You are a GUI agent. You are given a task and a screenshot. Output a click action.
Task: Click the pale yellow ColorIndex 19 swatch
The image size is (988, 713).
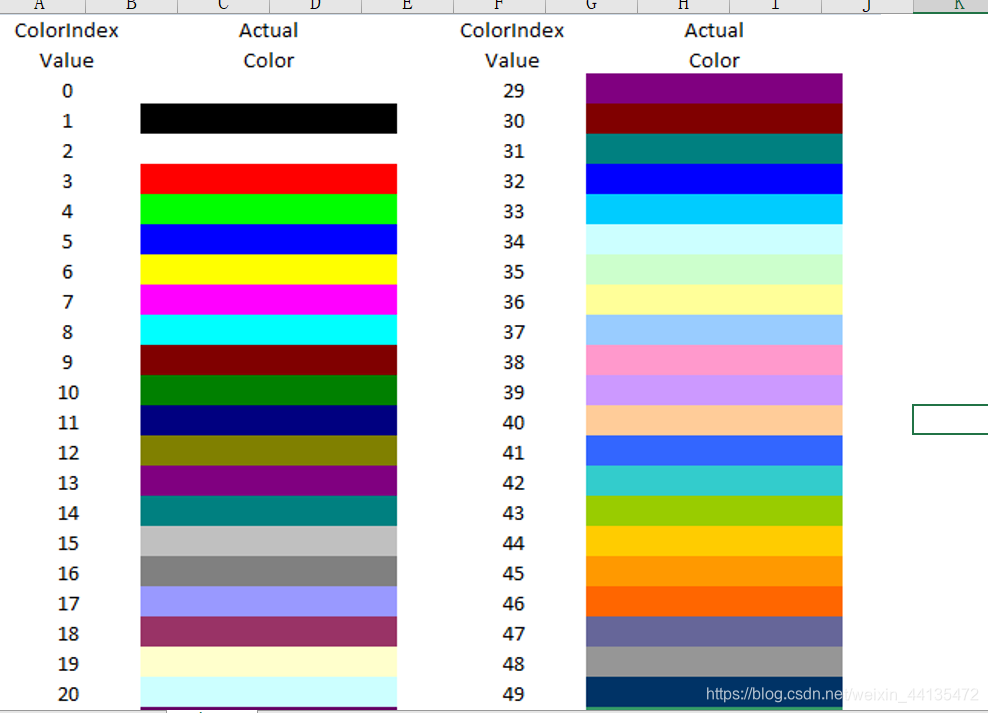point(268,662)
